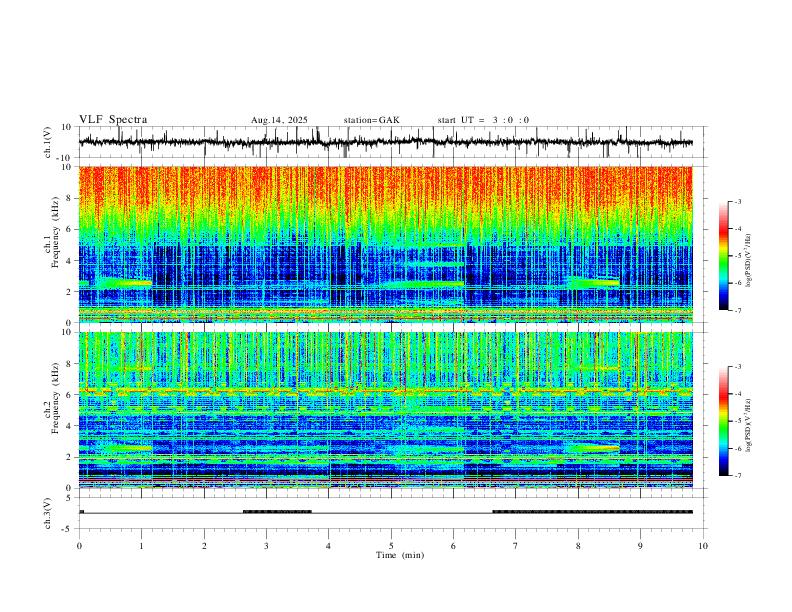Viewport: 792px width, 612px height.
Task: Click the ch.2 spectrogram color bar
Action: [x=723, y=421]
